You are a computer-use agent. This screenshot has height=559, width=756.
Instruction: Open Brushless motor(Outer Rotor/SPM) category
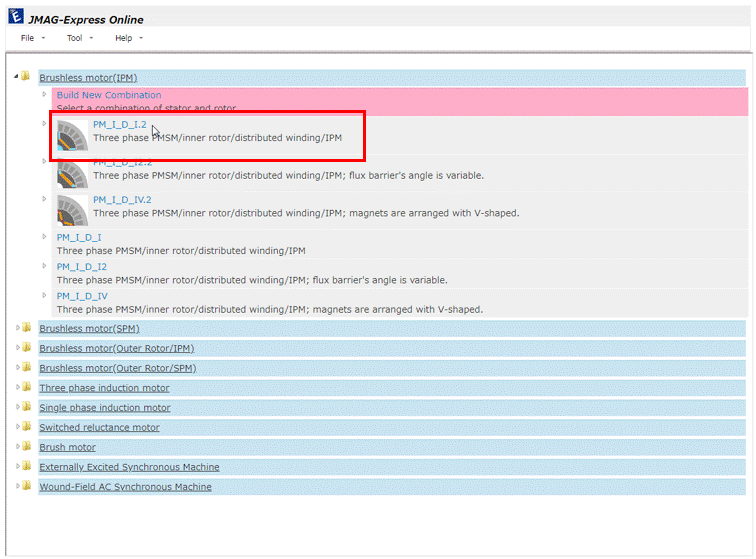click(117, 368)
